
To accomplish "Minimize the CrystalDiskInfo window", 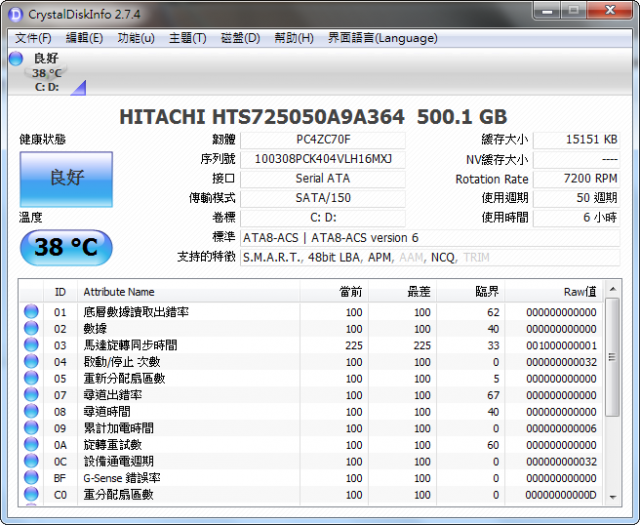I will coord(547,11).
